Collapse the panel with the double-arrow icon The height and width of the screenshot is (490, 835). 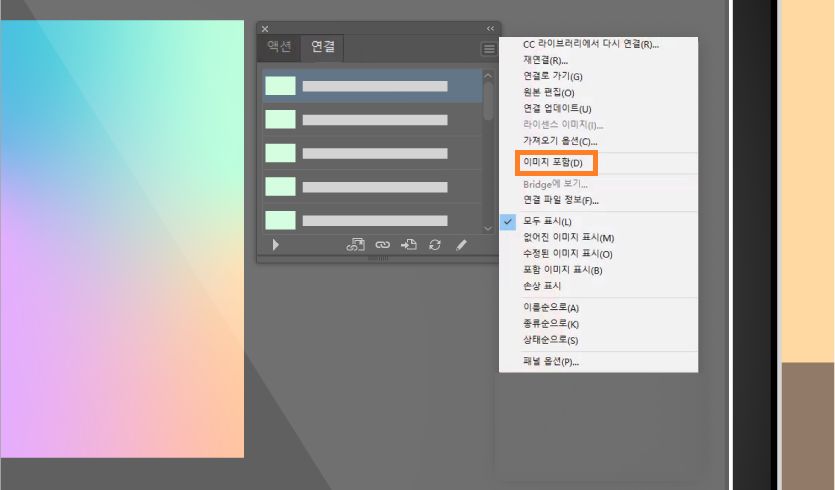click(490, 29)
